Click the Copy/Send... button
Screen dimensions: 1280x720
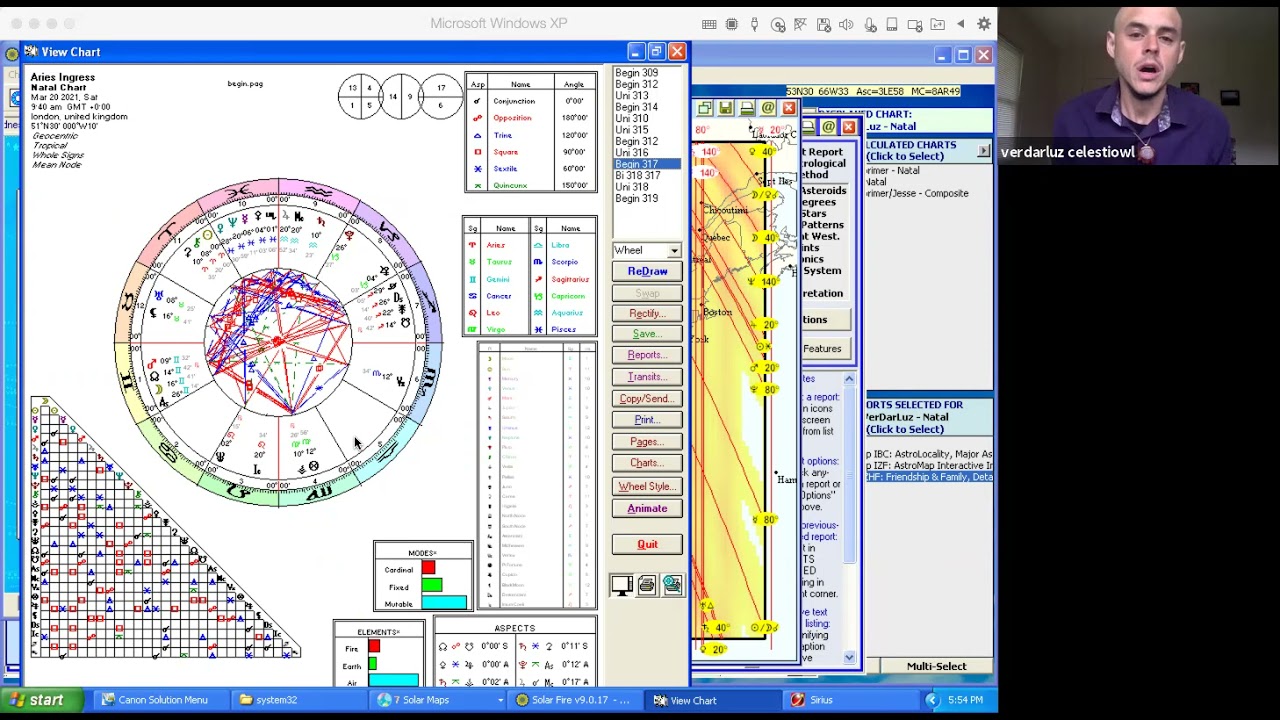(647, 399)
